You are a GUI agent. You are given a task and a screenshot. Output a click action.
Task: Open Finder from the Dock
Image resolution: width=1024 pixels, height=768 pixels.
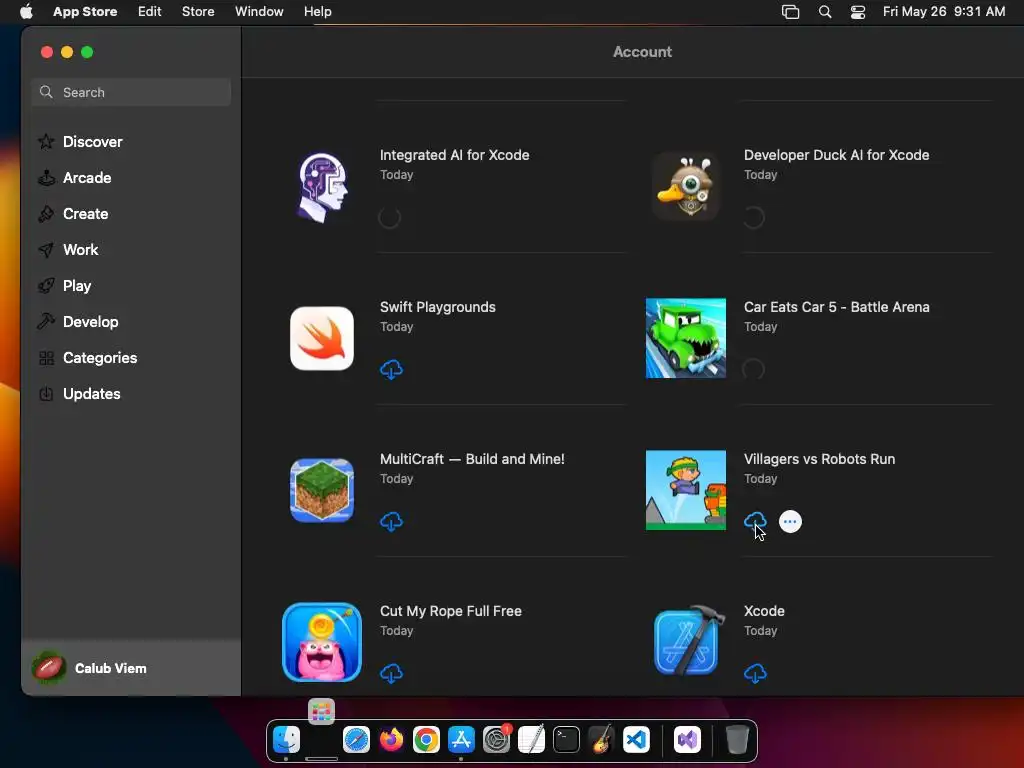coord(287,739)
